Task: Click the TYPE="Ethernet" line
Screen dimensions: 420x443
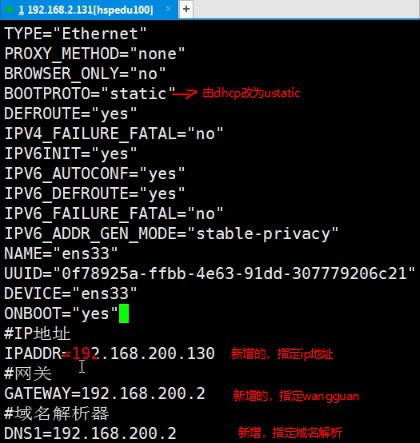Action: tap(75, 34)
